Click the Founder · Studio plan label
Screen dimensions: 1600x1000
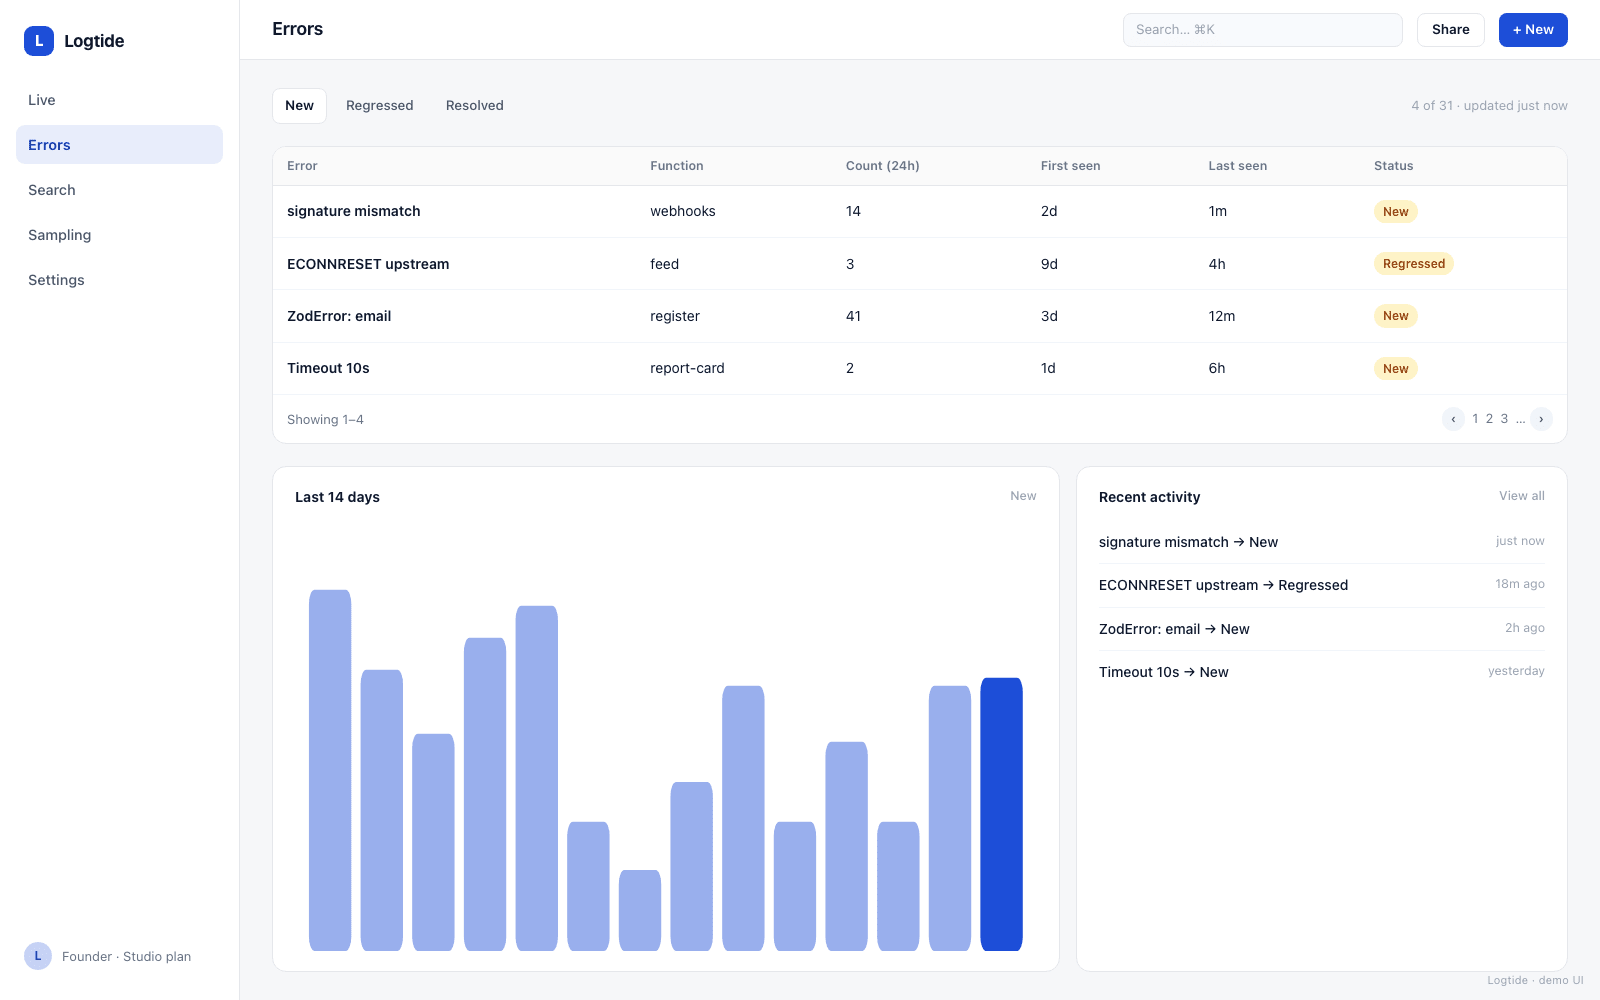[x=126, y=957]
